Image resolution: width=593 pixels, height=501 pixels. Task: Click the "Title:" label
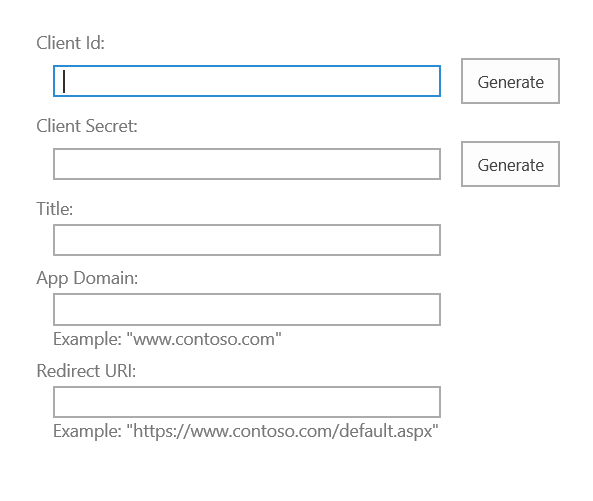(54, 209)
